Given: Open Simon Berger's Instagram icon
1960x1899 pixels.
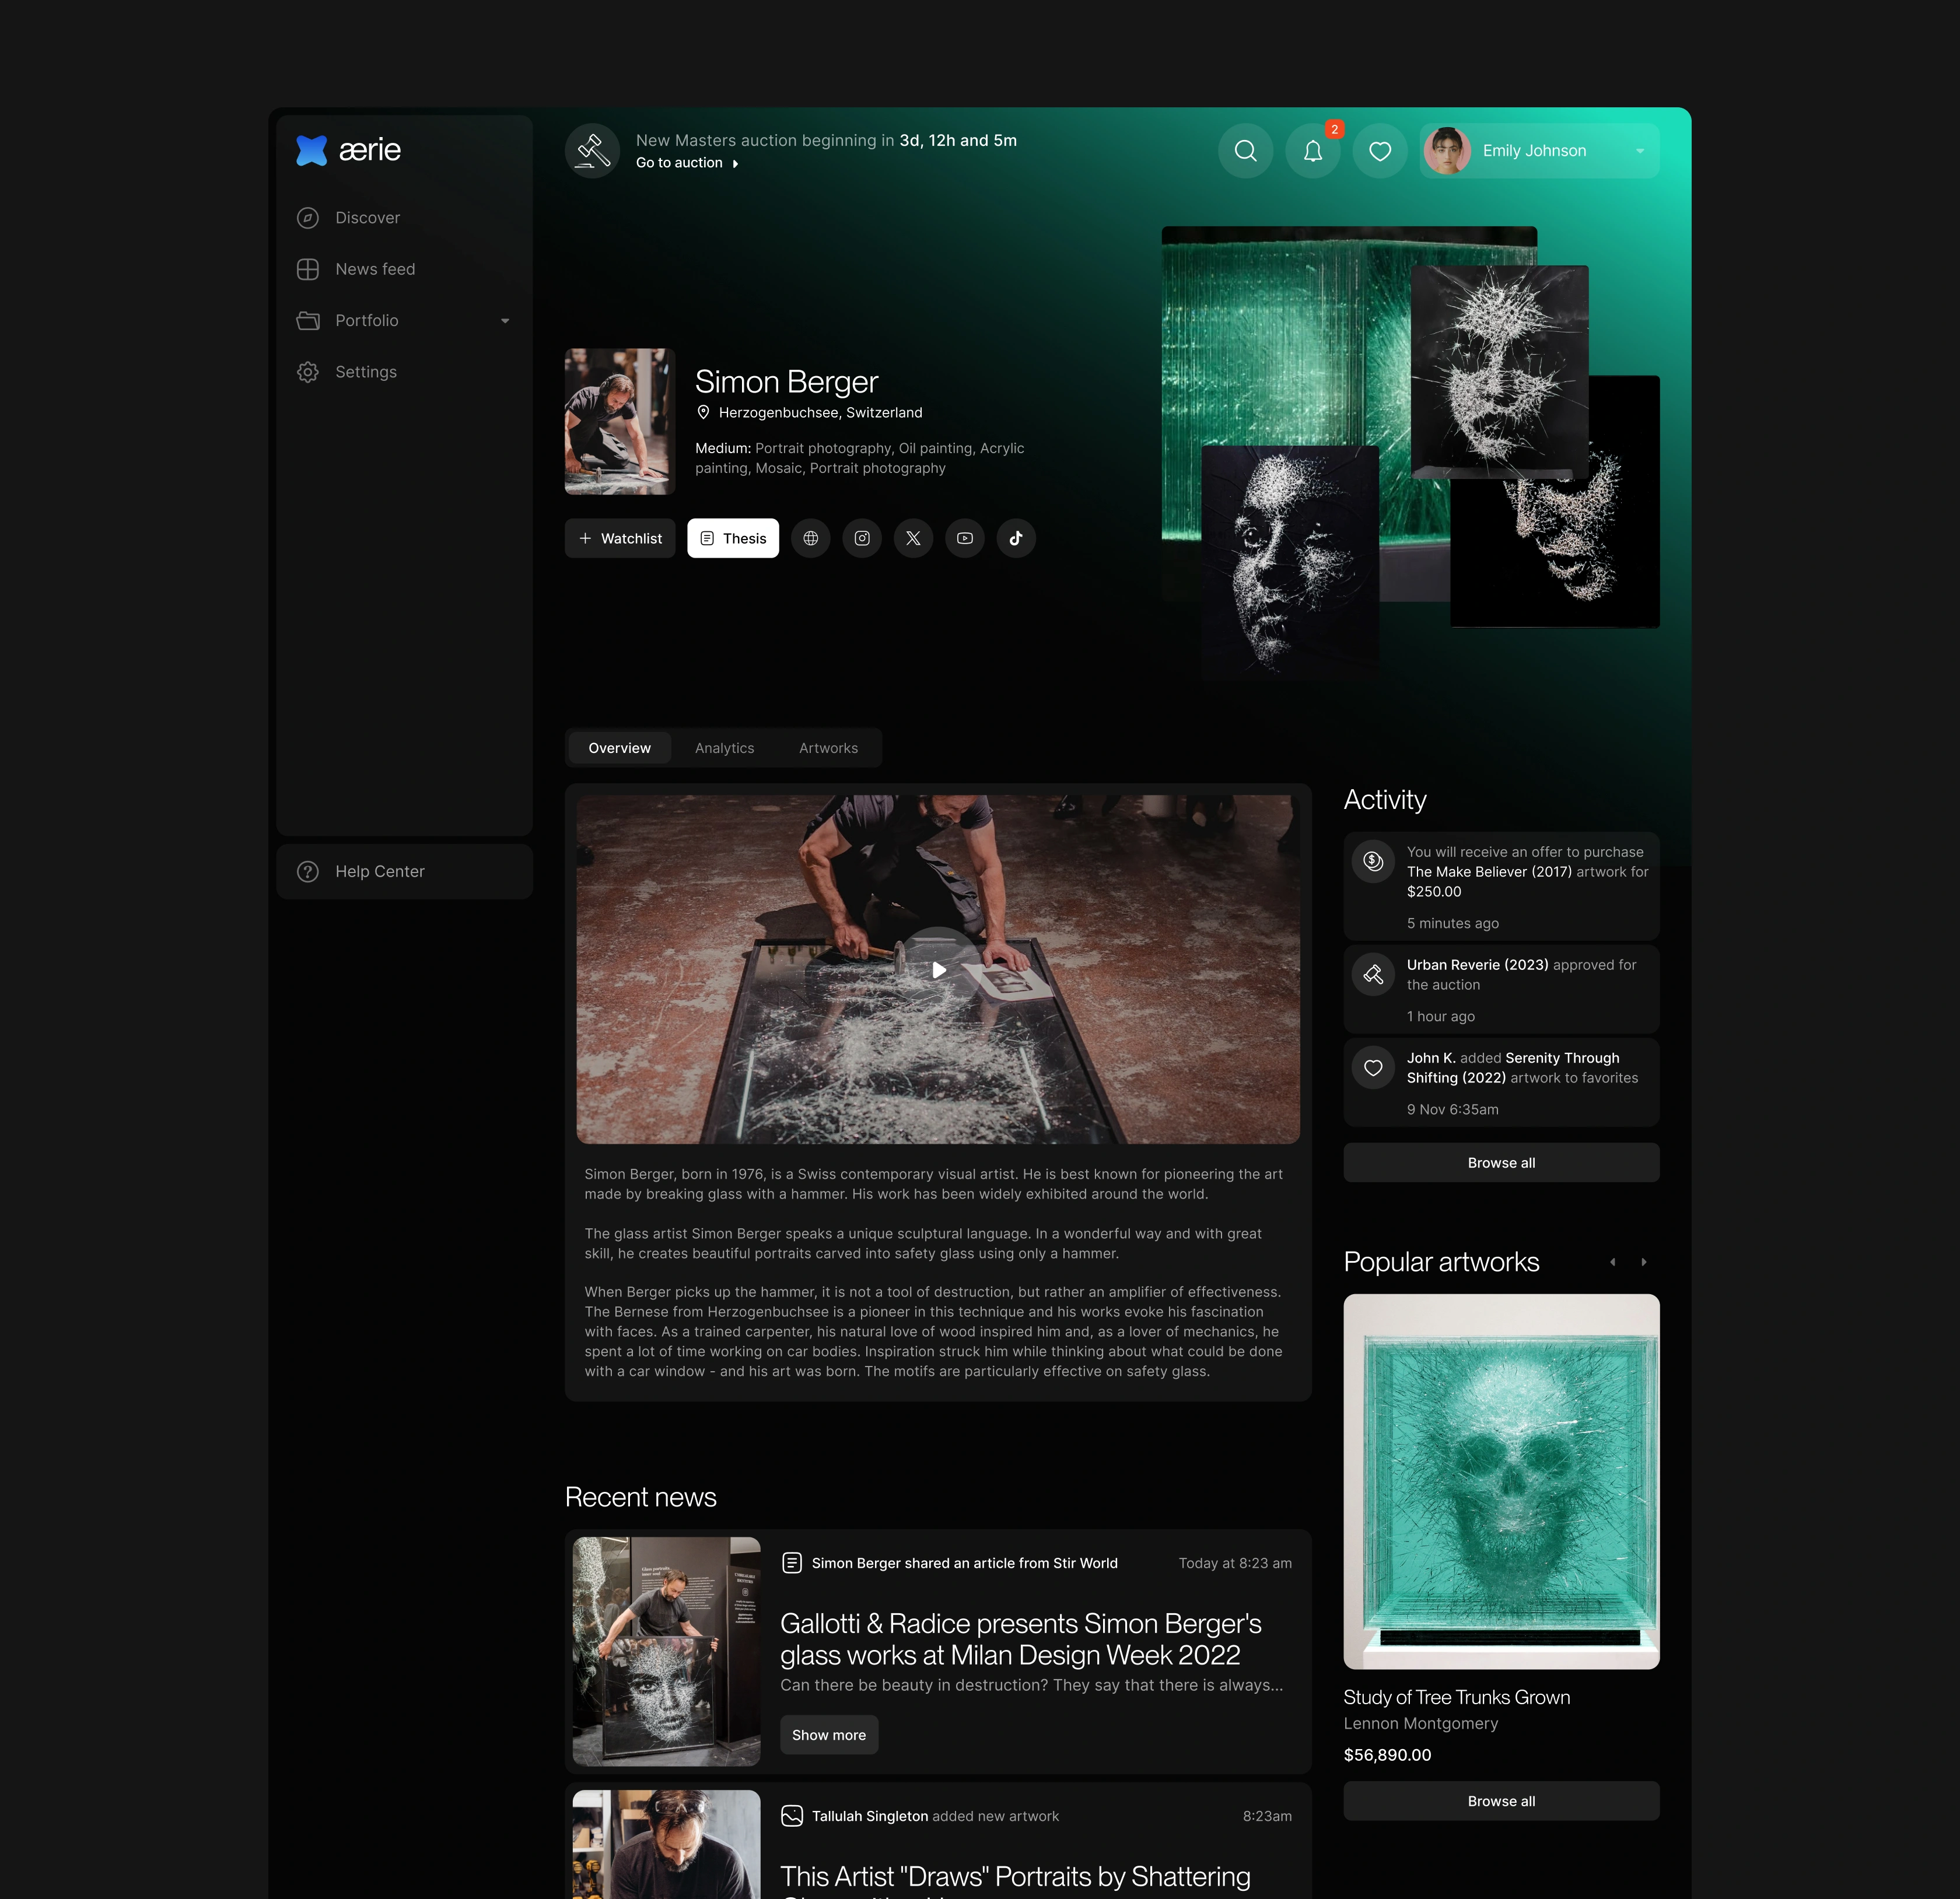Looking at the screenshot, I should tap(862, 538).
